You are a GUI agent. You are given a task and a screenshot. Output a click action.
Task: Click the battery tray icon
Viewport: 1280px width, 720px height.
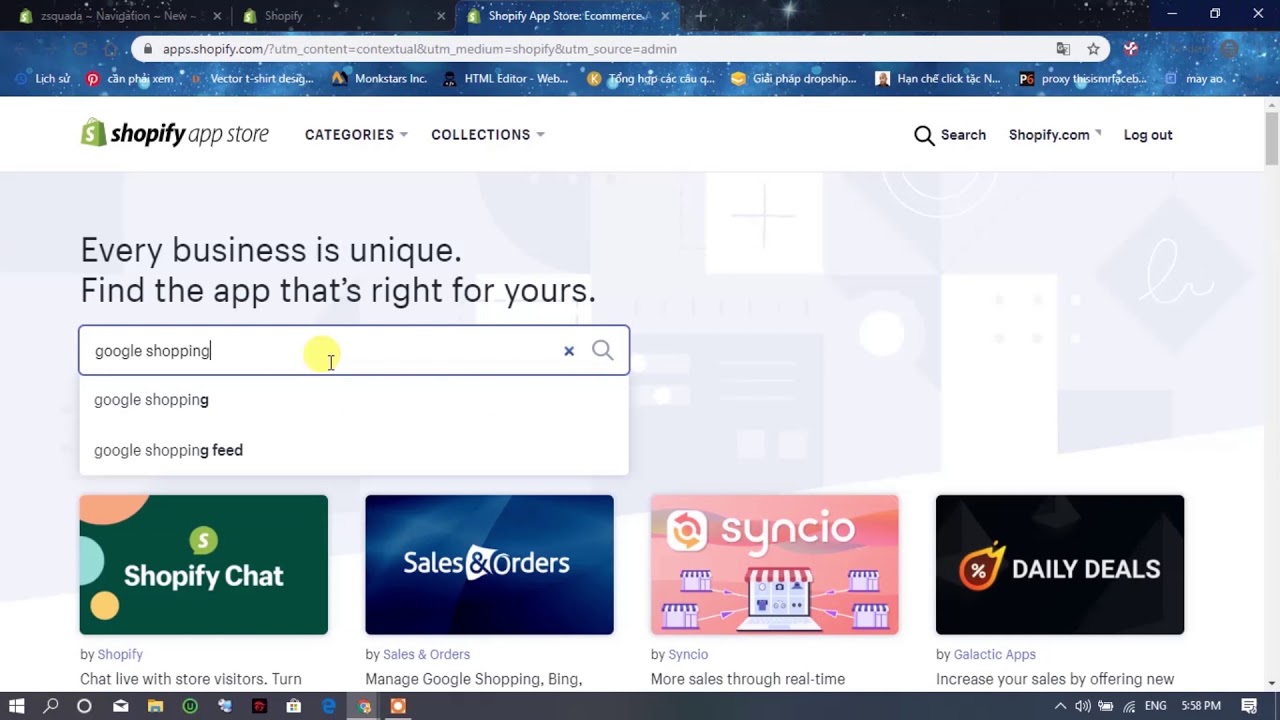[x=1106, y=706]
